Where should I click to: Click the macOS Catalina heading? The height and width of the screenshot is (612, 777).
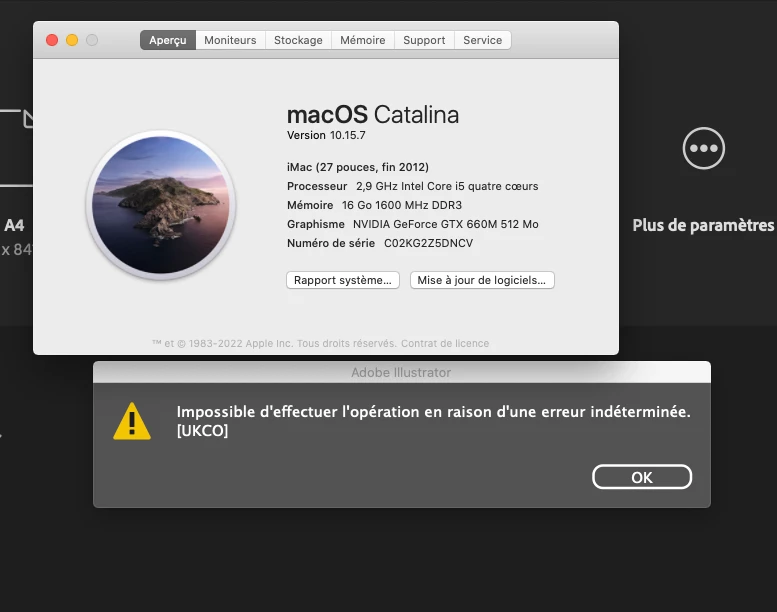pos(373,115)
